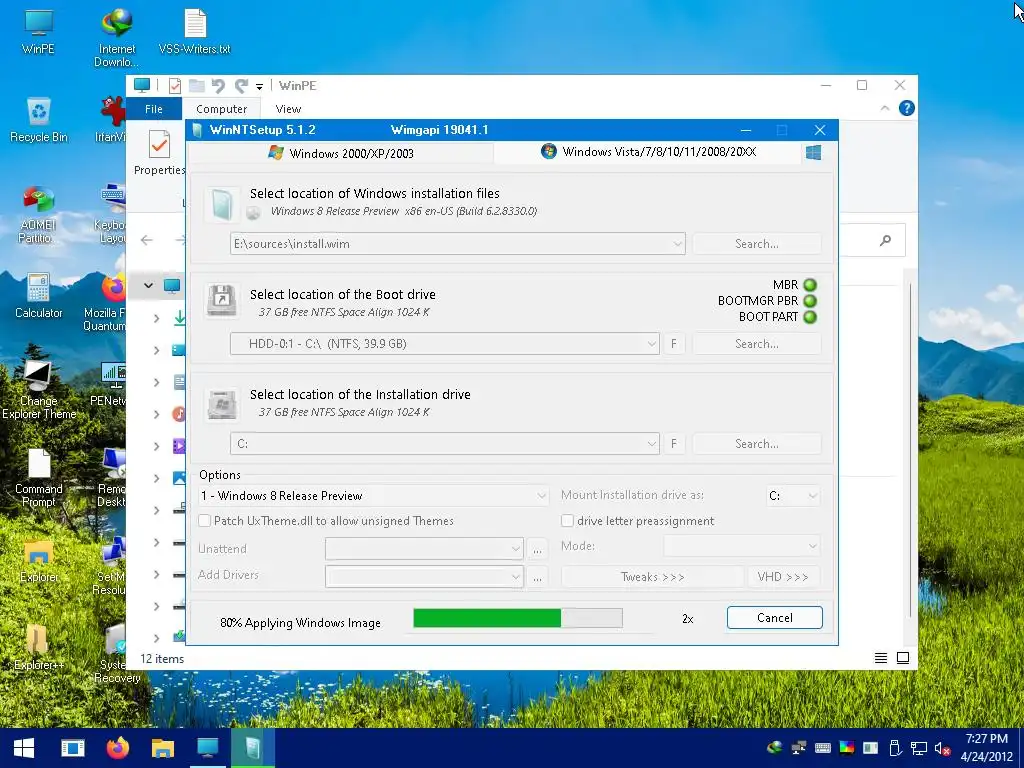Image resolution: width=1024 pixels, height=768 pixels.
Task: Click Properties icon in WinPE ribbon
Action: tap(159, 145)
